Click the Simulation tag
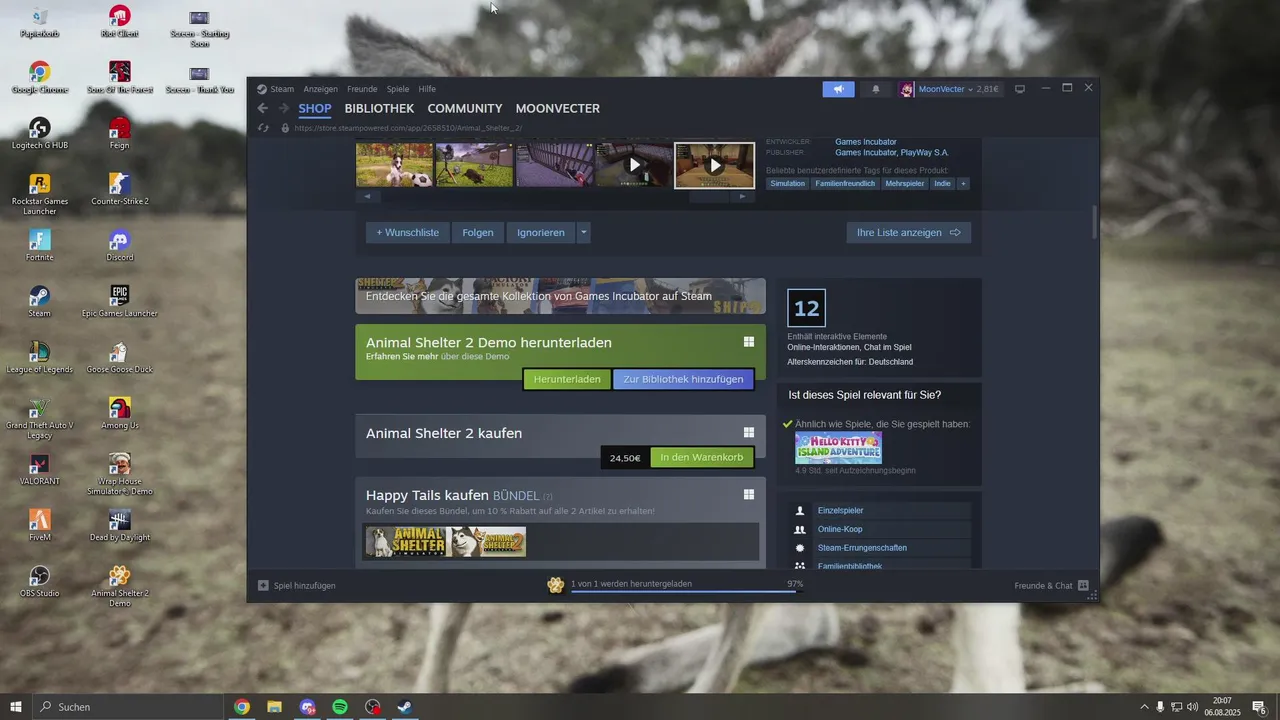 (x=788, y=184)
